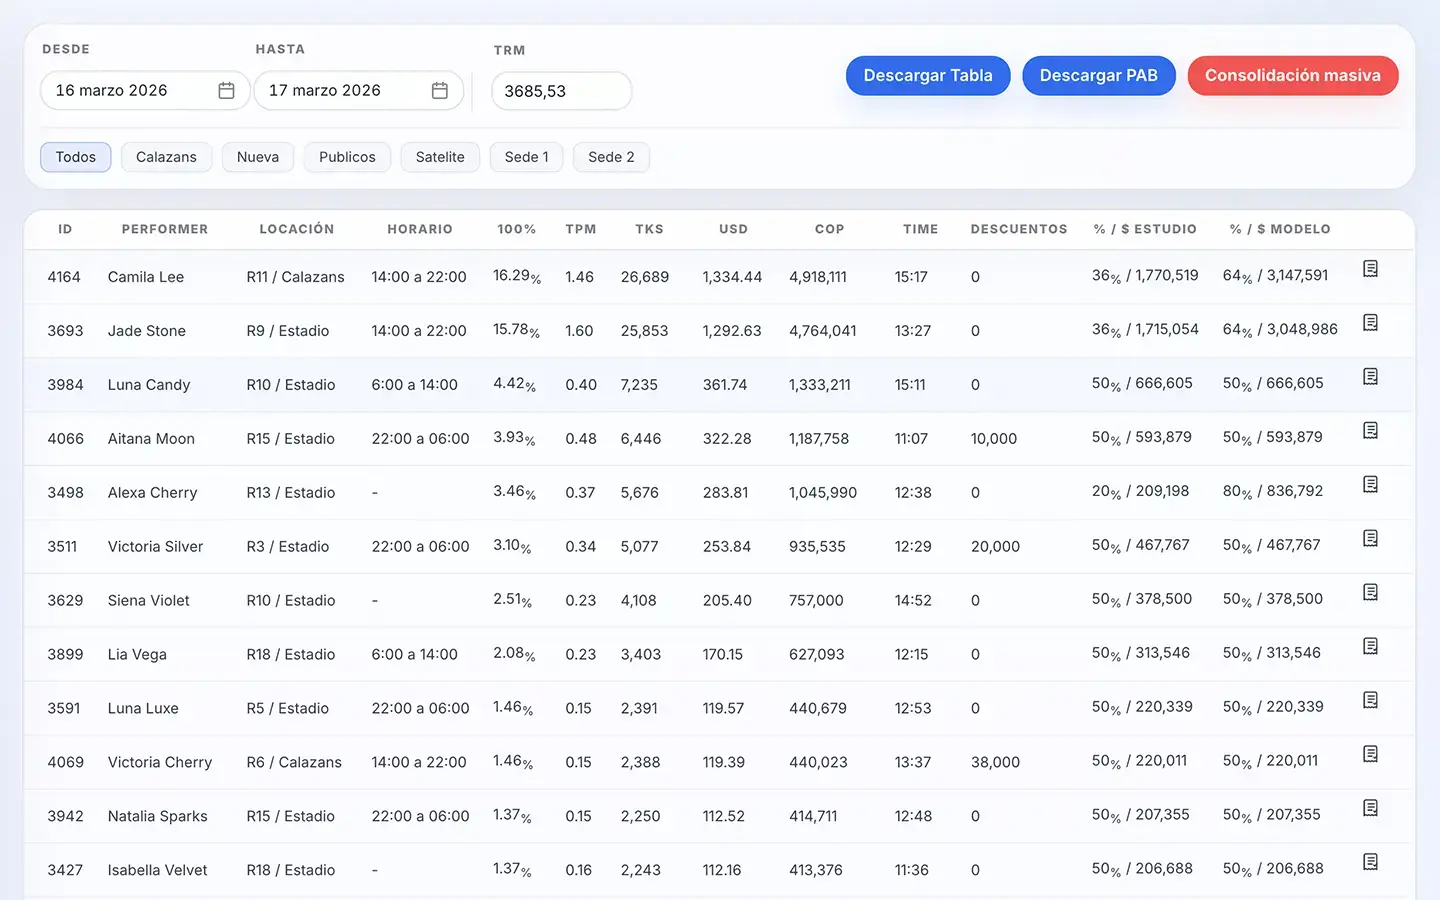Toggle the Satelite location filter
1440x900 pixels.
(440, 157)
